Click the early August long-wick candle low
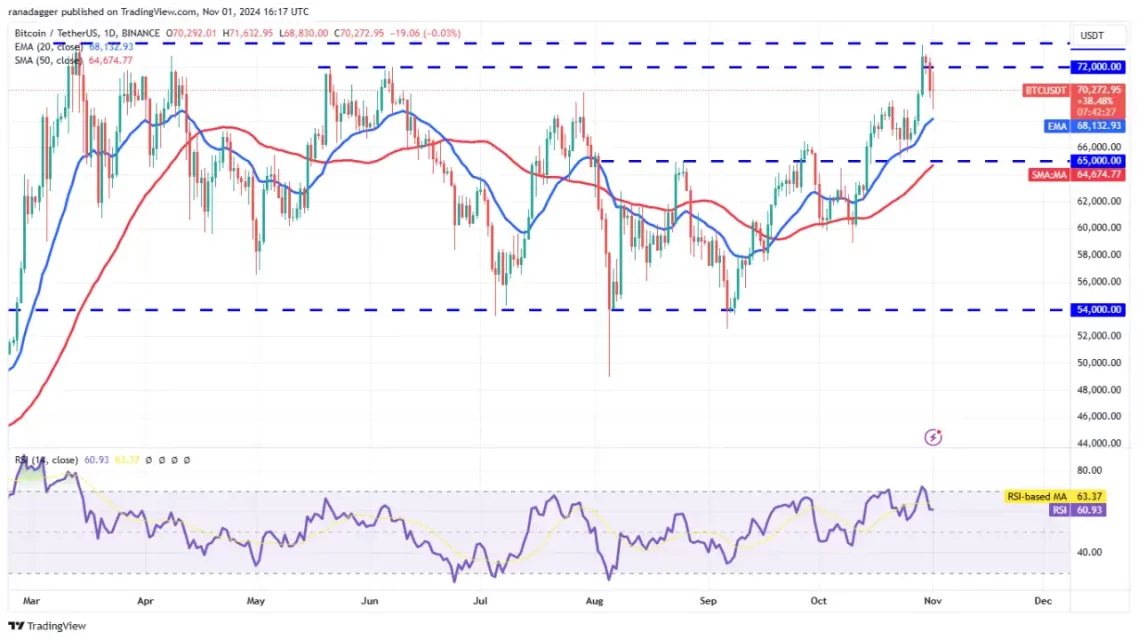 pyautogui.click(x=609, y=374)
